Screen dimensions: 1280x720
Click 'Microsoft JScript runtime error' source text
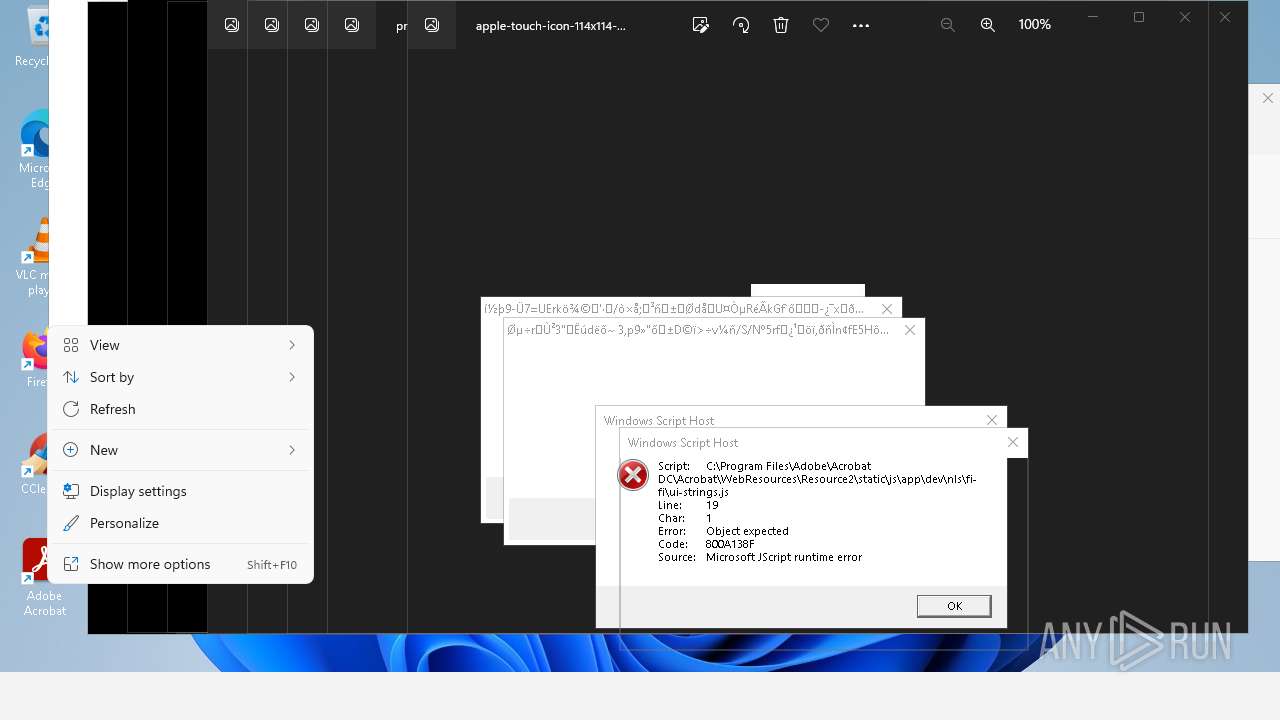(784, 557)
